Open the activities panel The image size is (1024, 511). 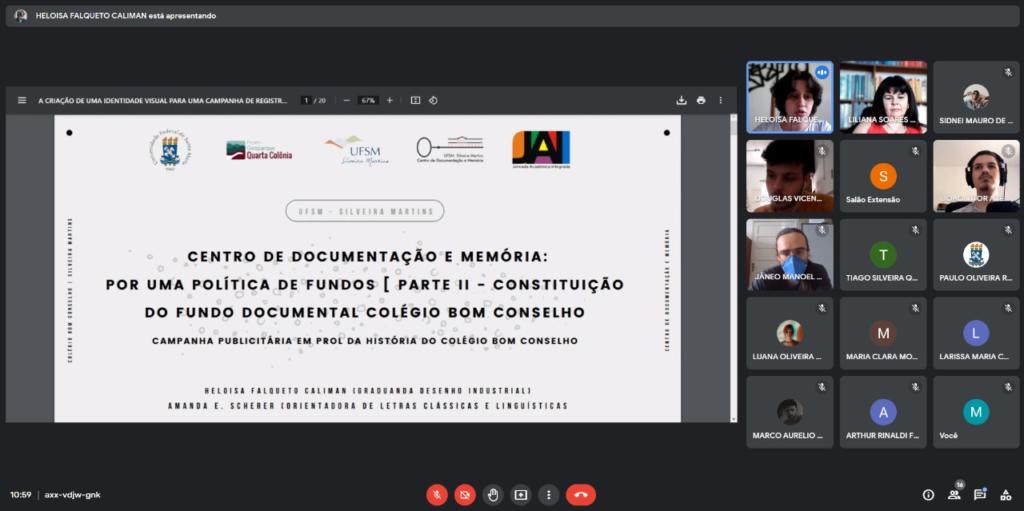(x=1006, y=494)
